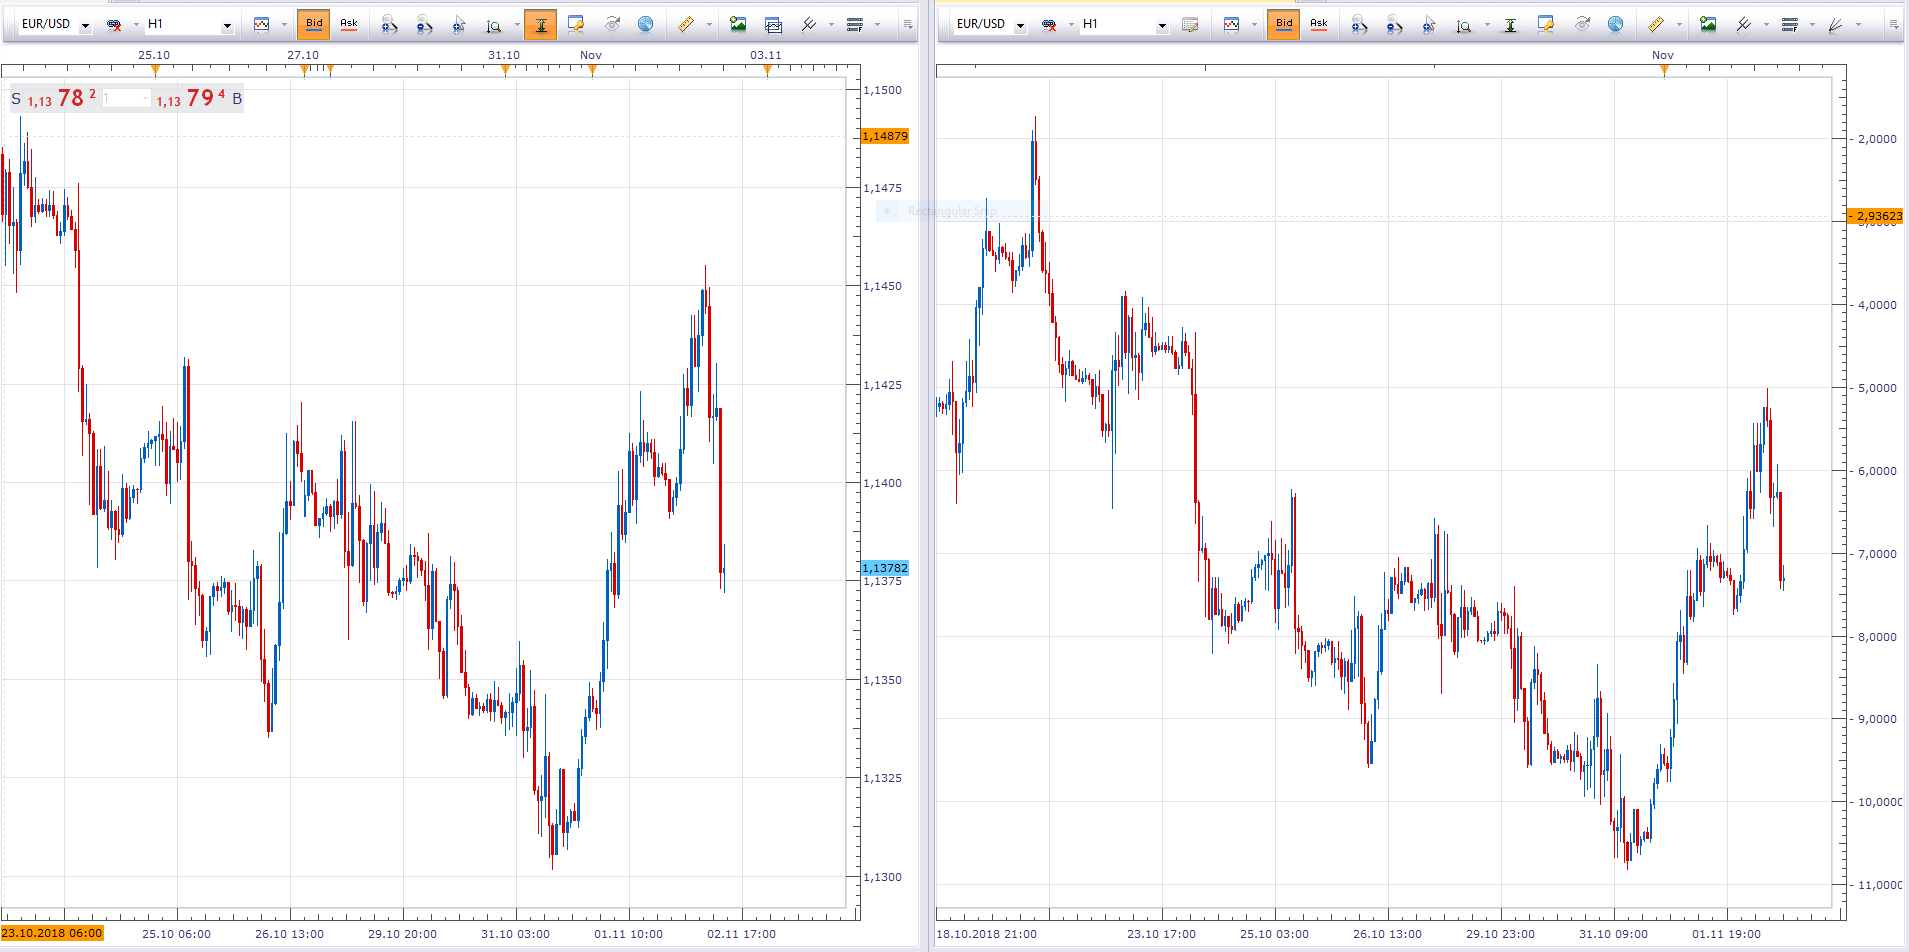
Task: Click zoom out magnifier in right chart toolbar
Action: [1394, 24]
